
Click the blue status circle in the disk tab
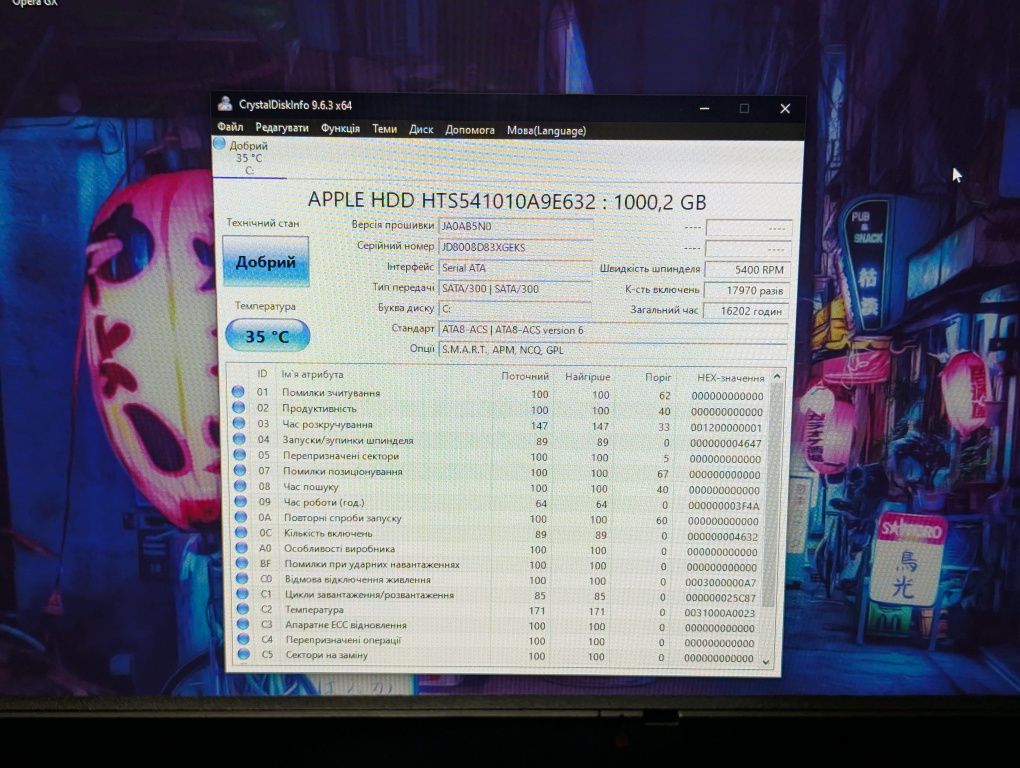coord(219,144)
